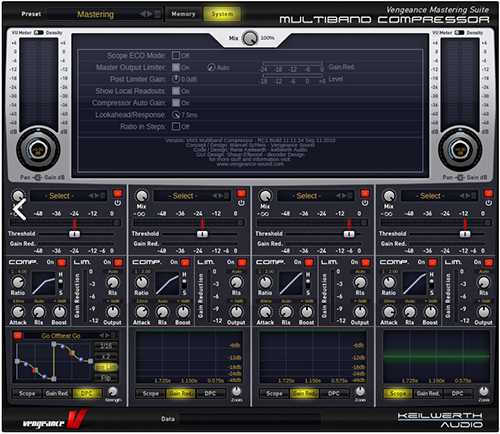Click the top Mix knob showing 100%
Screen dimensions: 500x434
click(x=250, y=38)
